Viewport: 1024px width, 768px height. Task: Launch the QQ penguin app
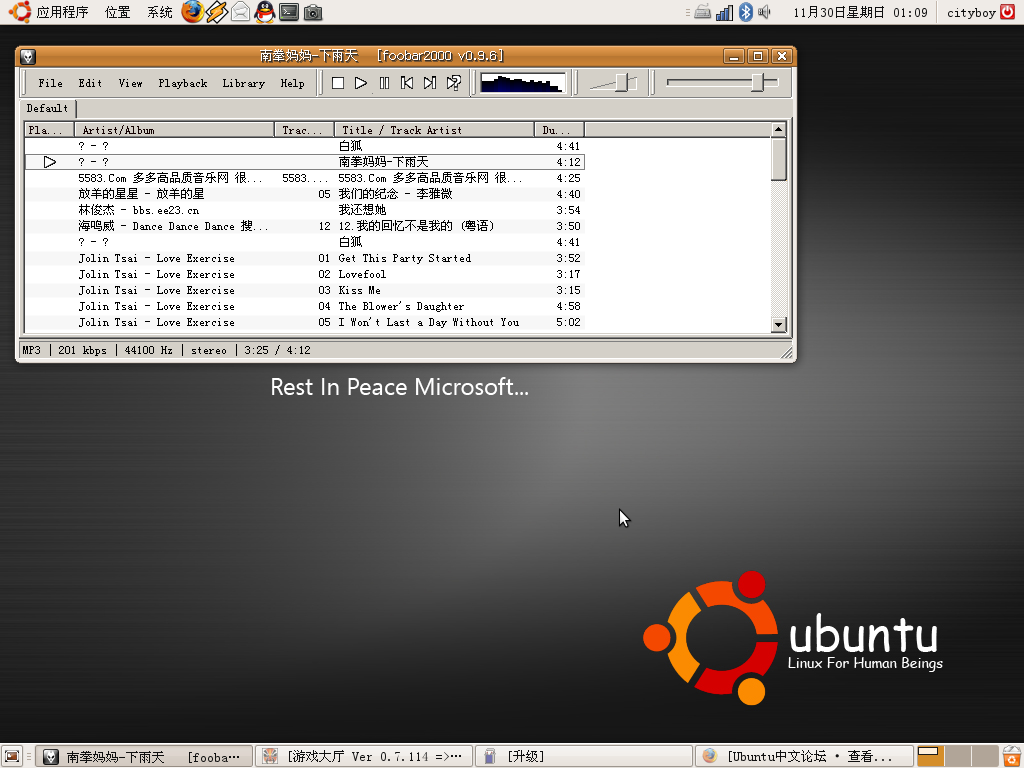264,12
